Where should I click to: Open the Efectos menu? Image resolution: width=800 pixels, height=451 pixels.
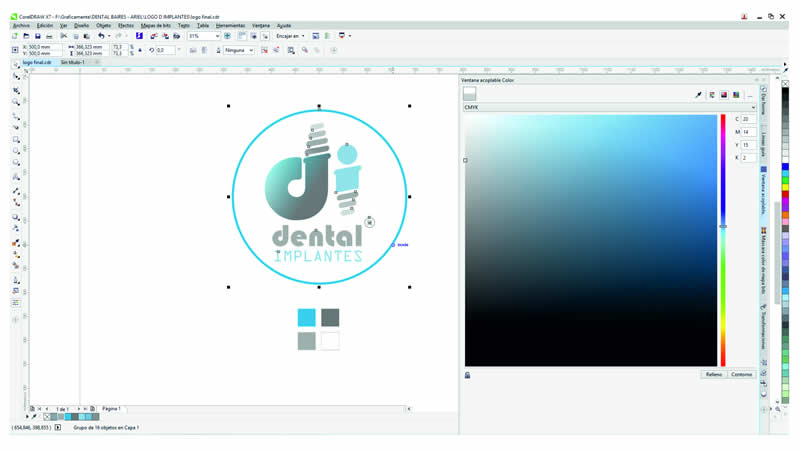[x=126, y=26]
